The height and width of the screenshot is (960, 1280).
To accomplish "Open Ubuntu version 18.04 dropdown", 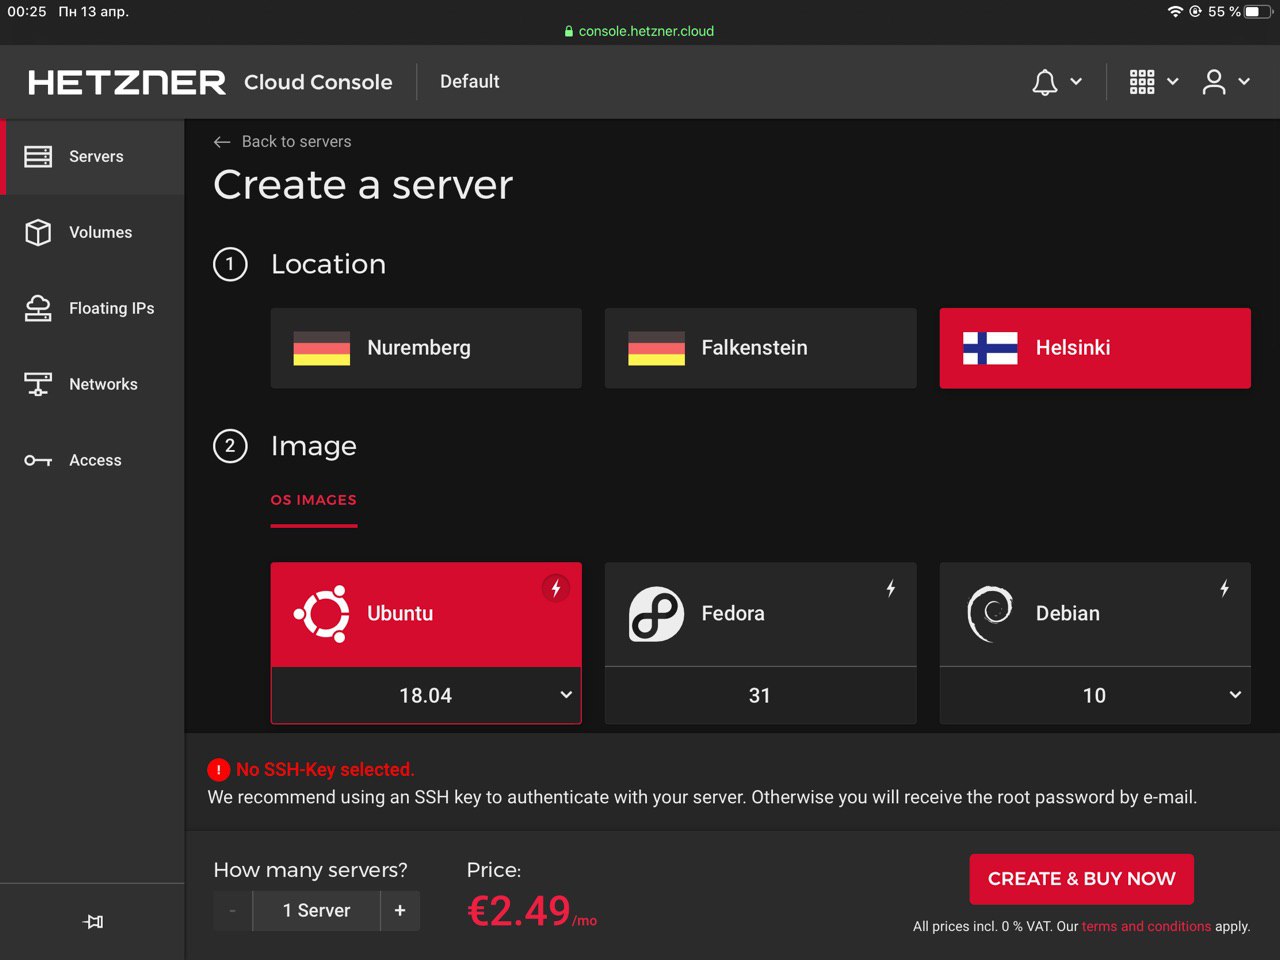I will point(426,695).
